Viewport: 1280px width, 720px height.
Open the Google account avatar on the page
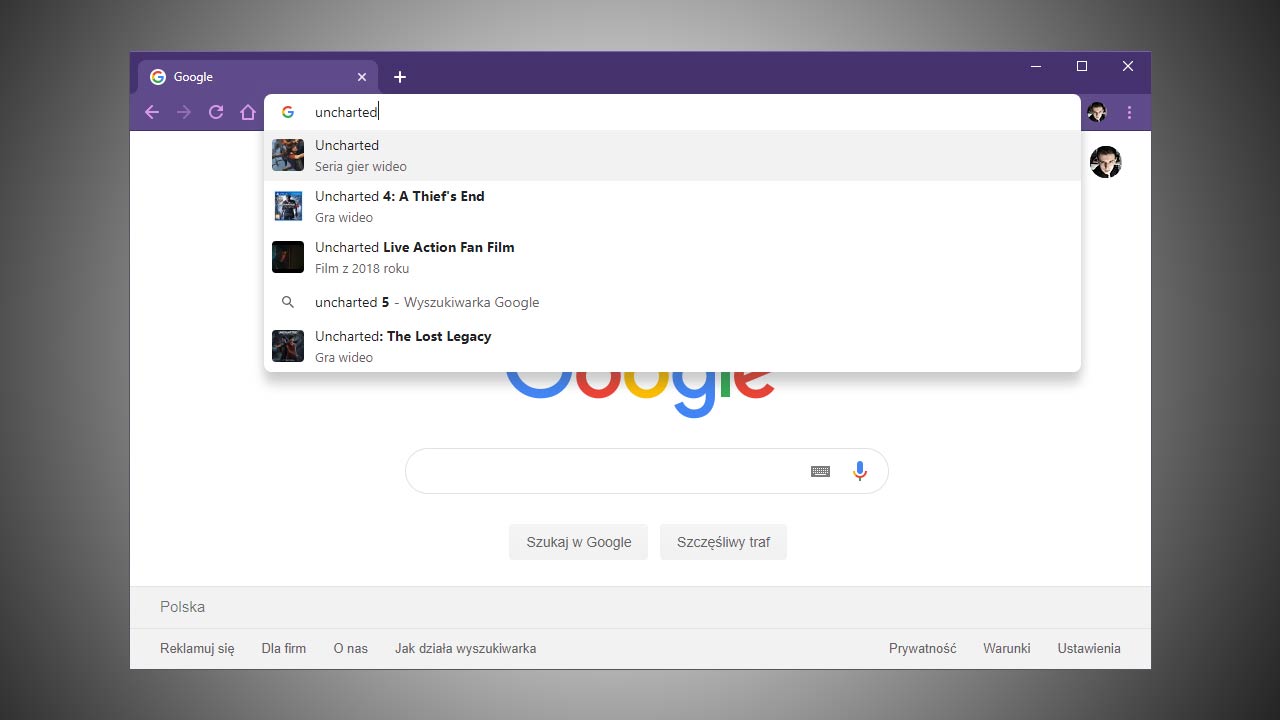click(1105, 162)
